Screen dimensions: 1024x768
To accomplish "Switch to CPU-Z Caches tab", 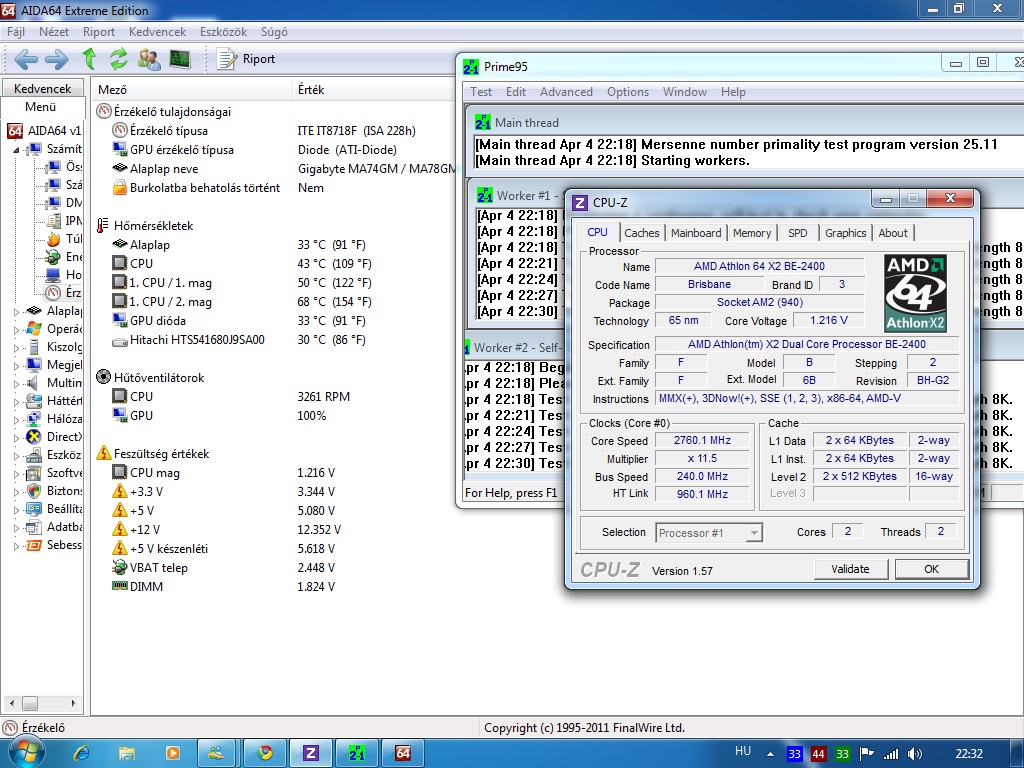I will [641, 233].
